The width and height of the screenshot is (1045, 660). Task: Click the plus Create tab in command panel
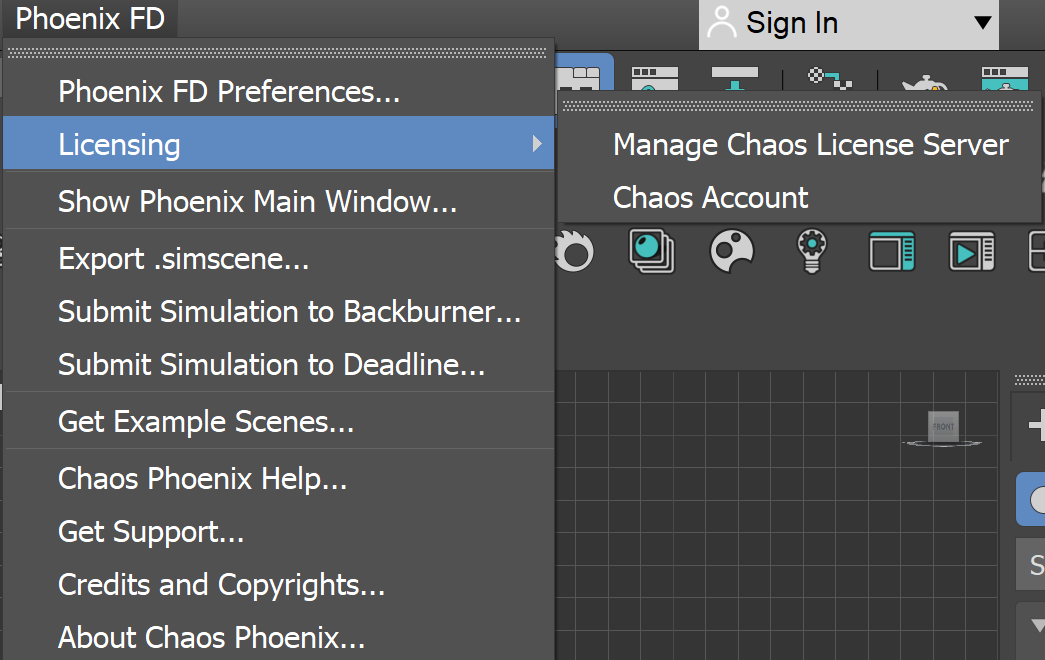[1036, 425]
